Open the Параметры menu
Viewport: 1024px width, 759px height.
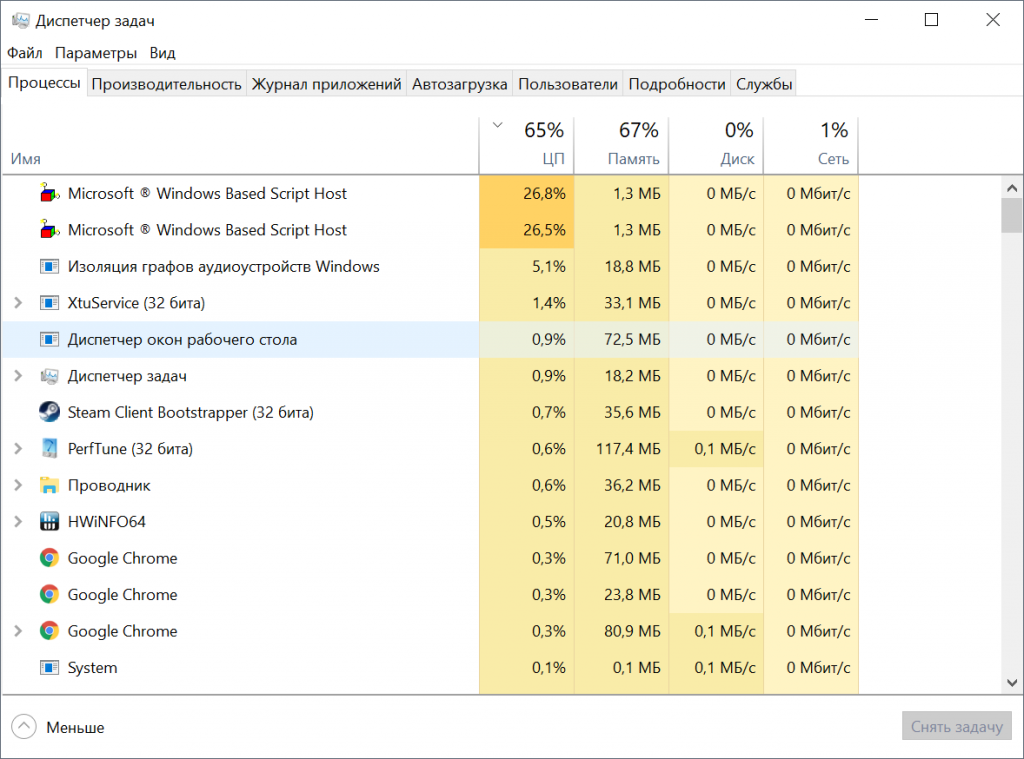coord(96,53)
